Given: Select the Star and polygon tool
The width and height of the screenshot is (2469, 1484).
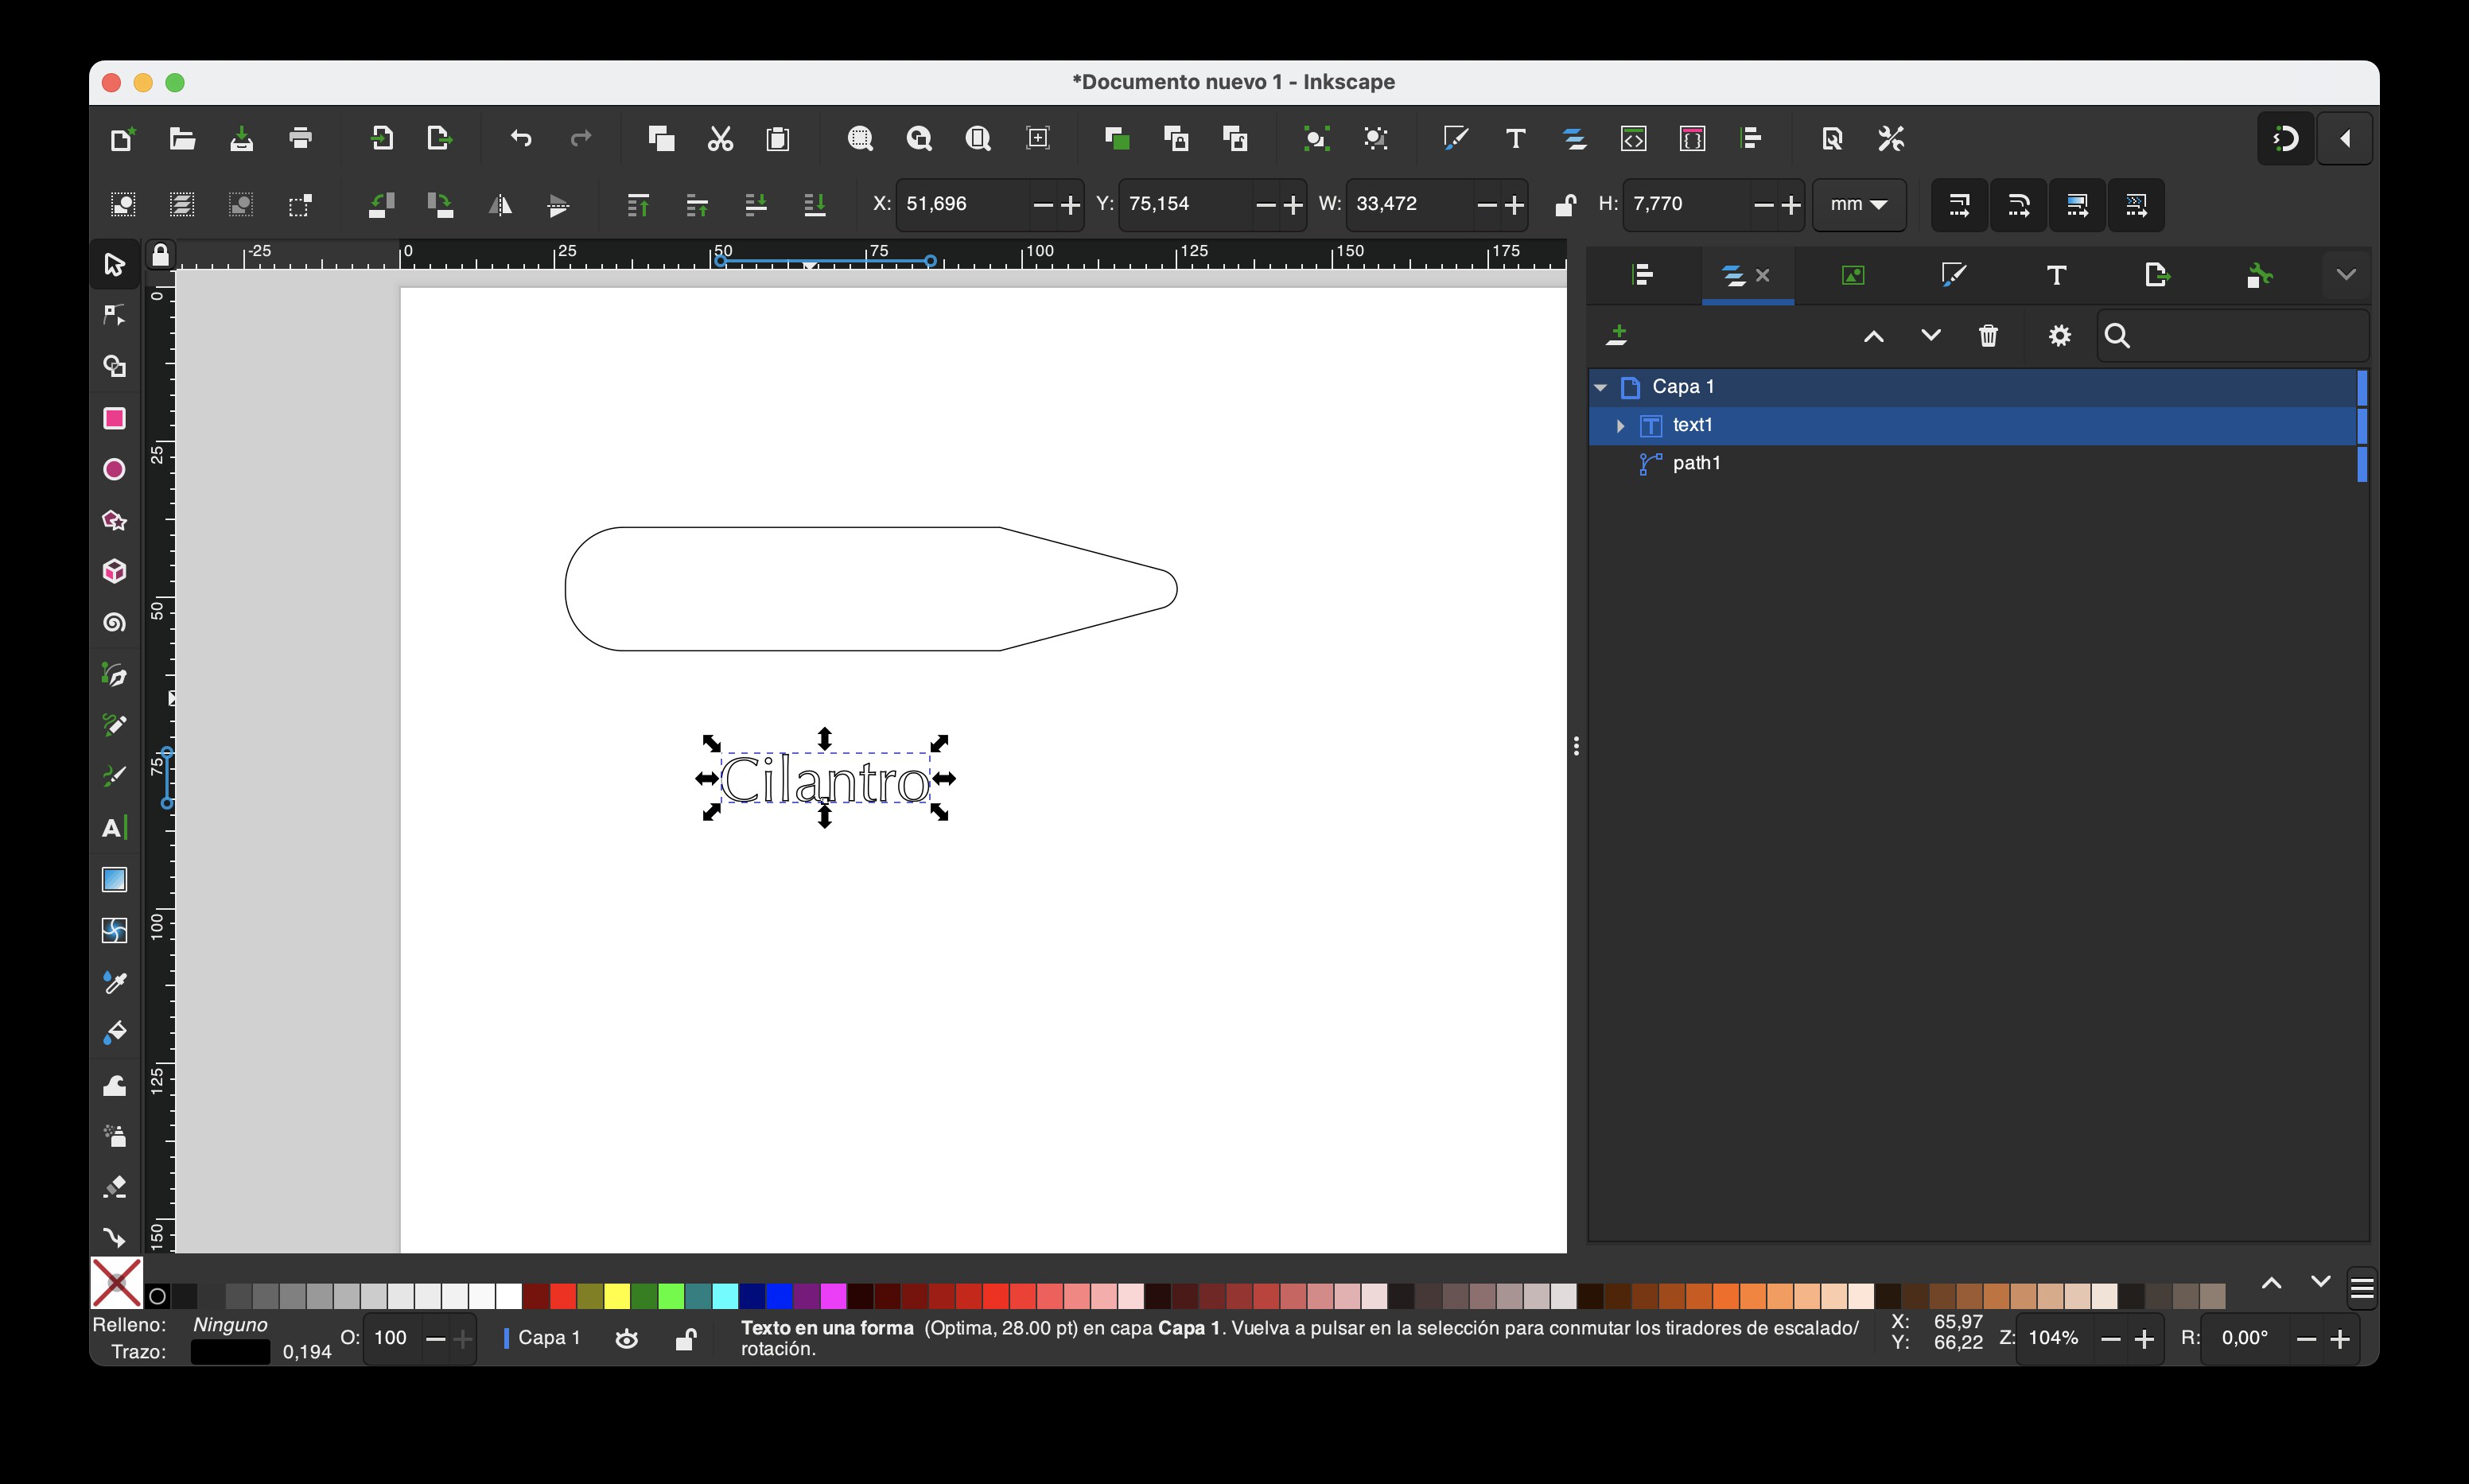Looking at the screenshot, I should [x=114, y=520].
